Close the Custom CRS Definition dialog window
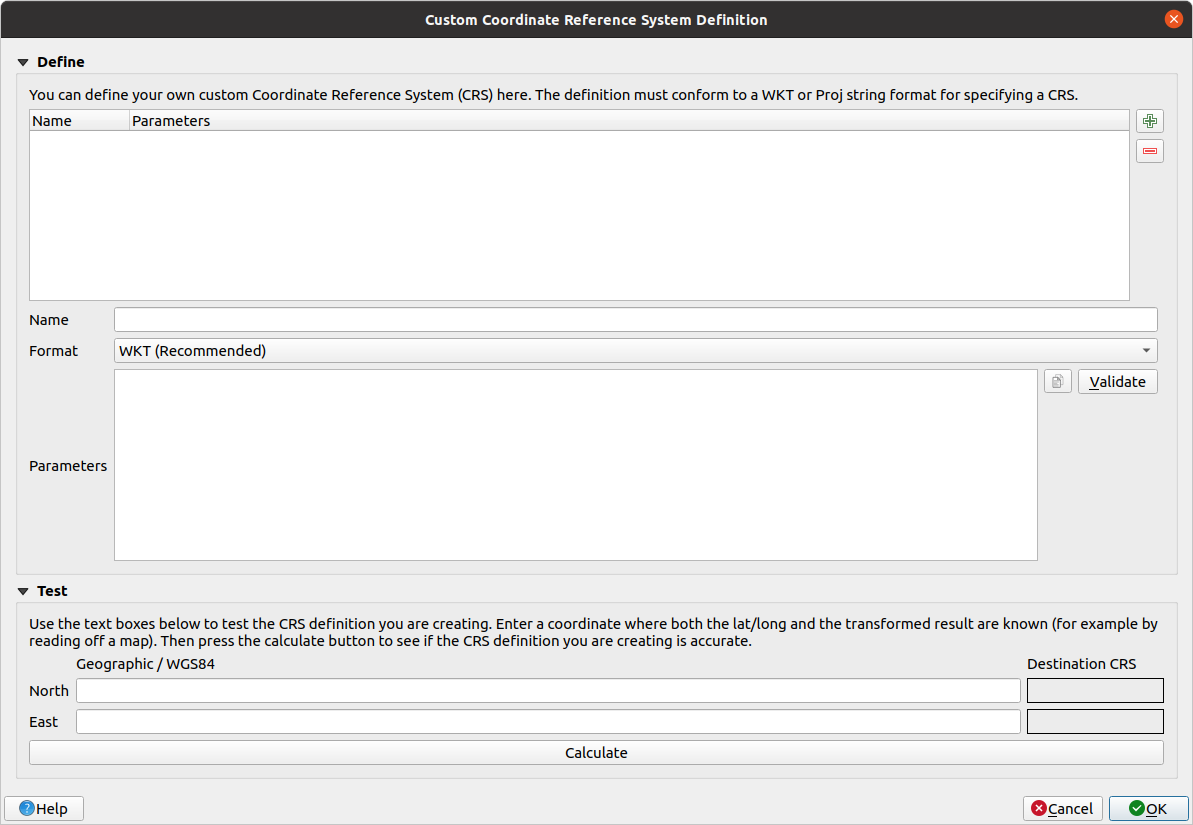 click(x=1173, y=19)
